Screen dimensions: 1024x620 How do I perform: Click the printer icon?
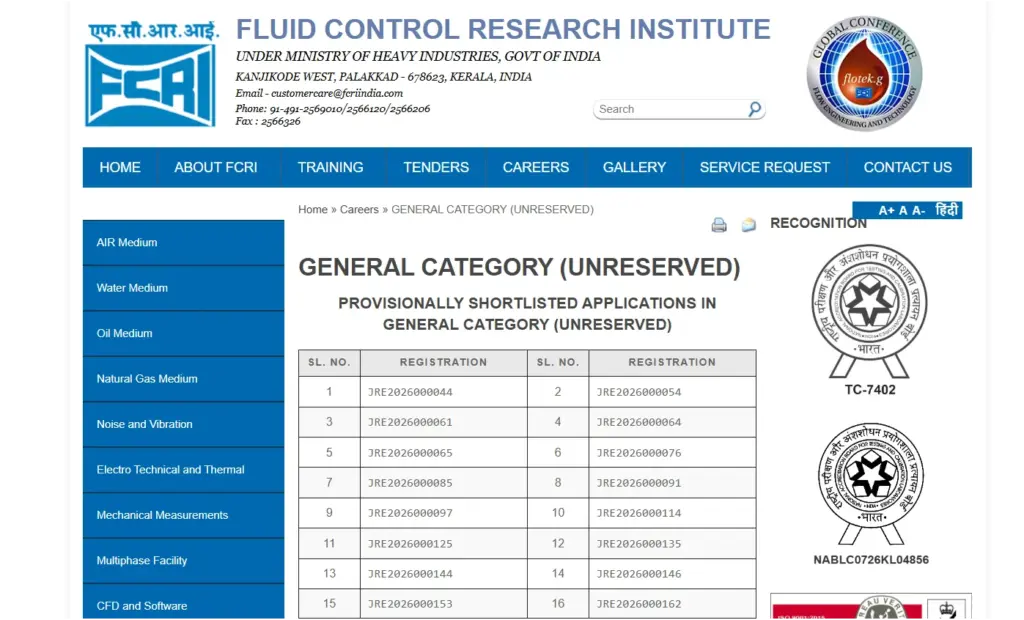coord(719,225)
